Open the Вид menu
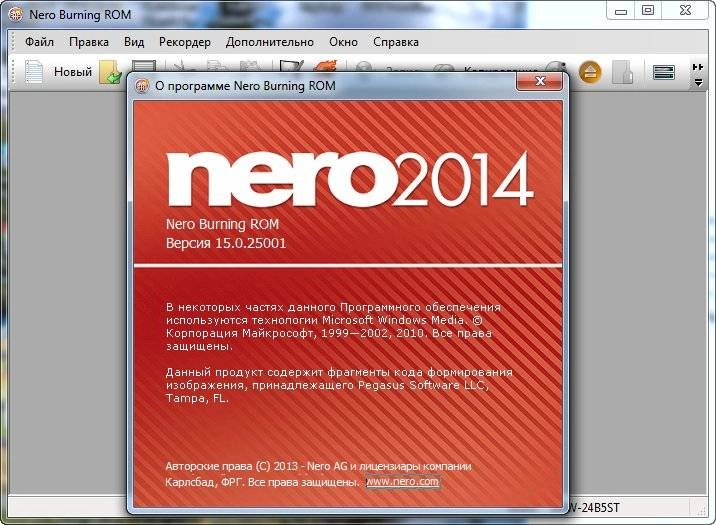 pyautogui.click(x=134, y=42)
